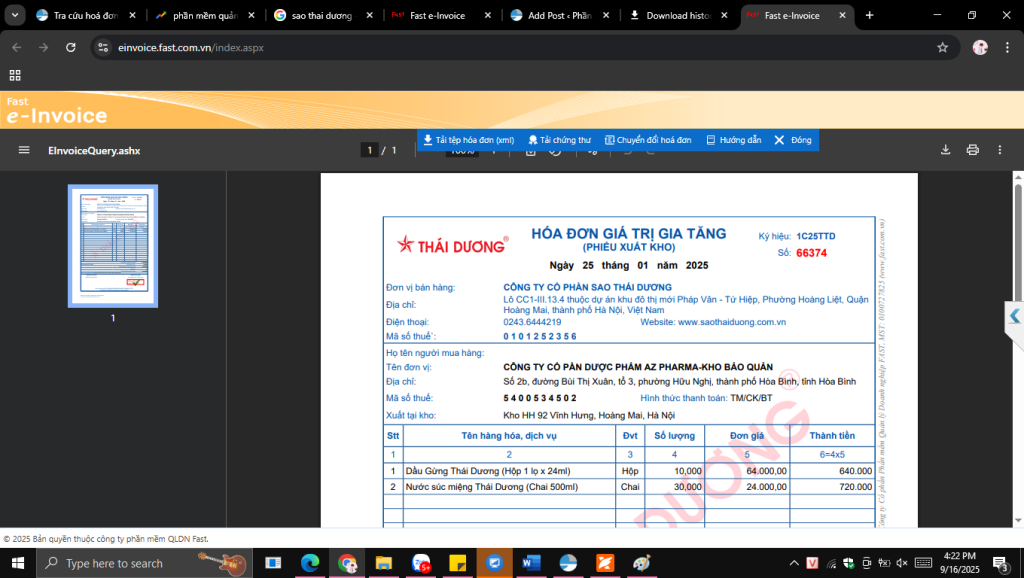Click the Fast e-Invoice logo banner
The image size is (1024, 578).
tap(56, 110)
